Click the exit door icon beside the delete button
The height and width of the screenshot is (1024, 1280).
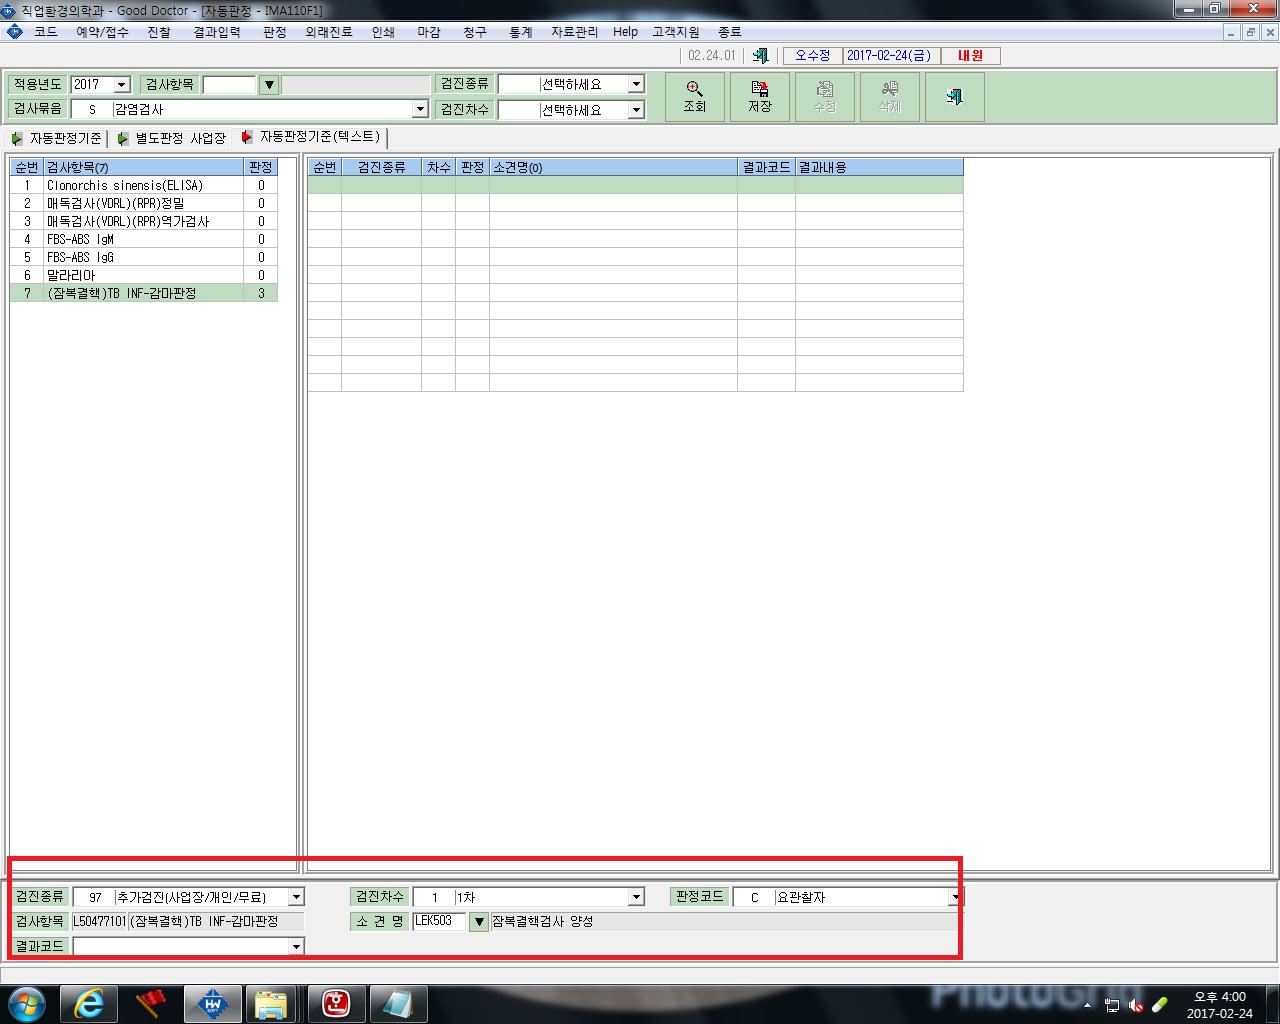pos(955,97)
